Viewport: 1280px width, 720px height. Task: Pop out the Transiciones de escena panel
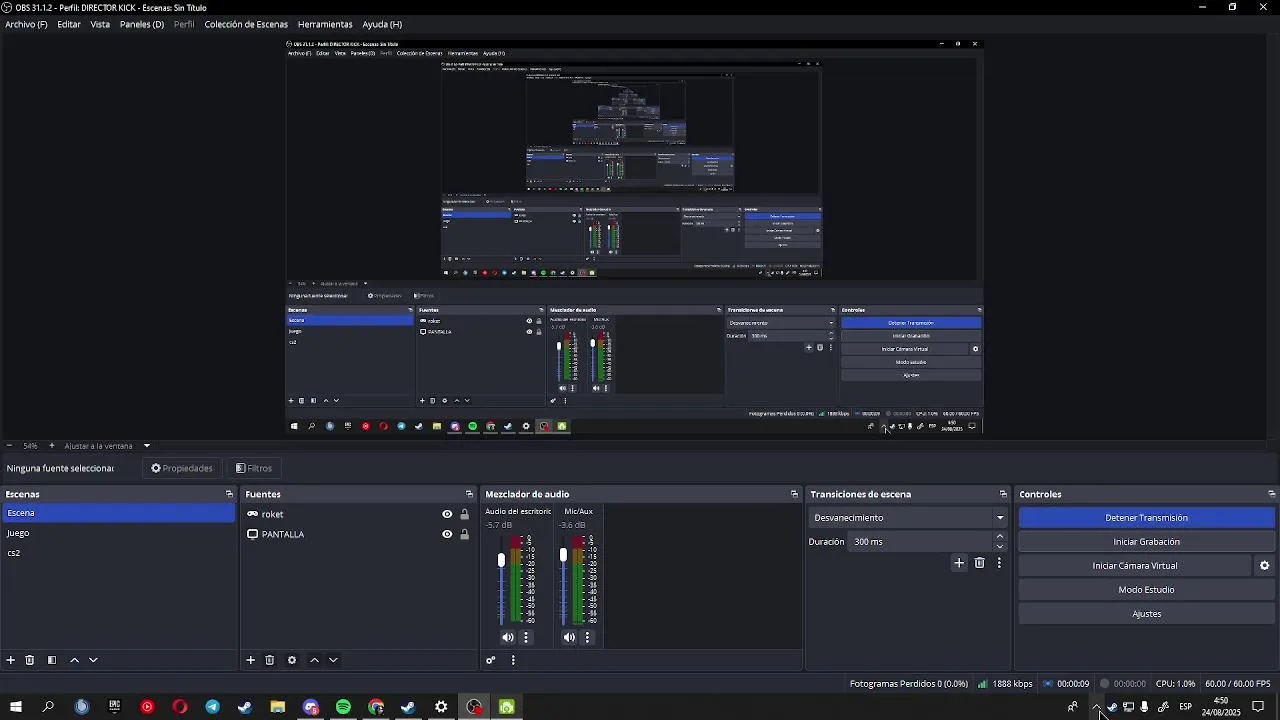pos(1003,494)
